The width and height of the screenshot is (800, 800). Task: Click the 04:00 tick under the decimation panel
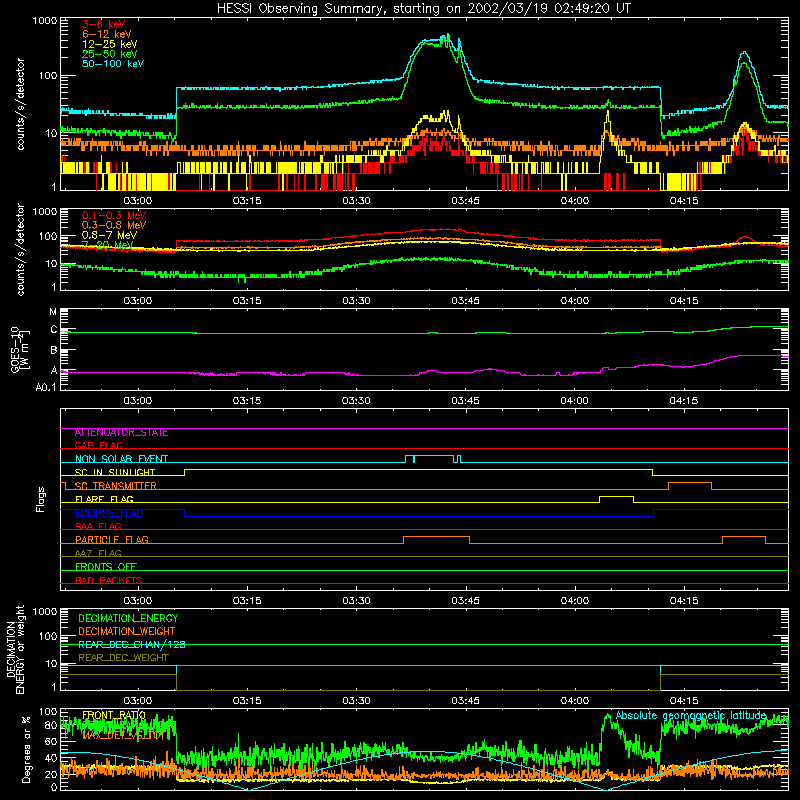pyautogui.click(x=574, y=701)
